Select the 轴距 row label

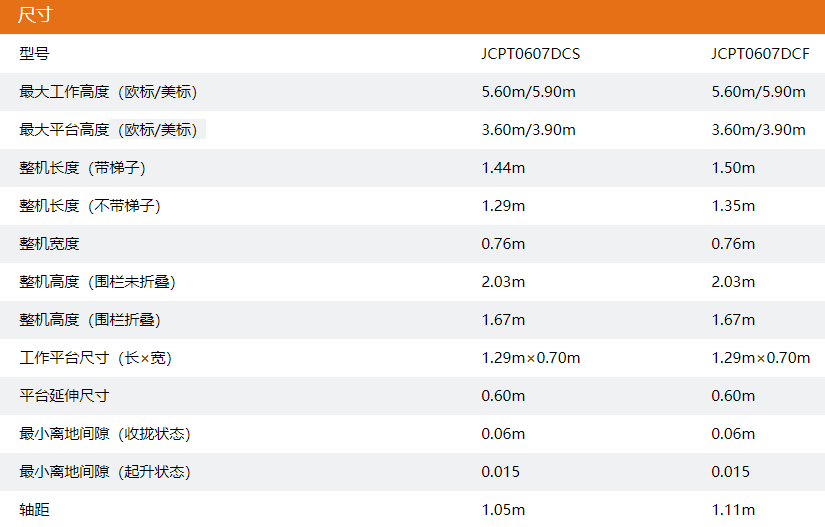coord(34,510)
